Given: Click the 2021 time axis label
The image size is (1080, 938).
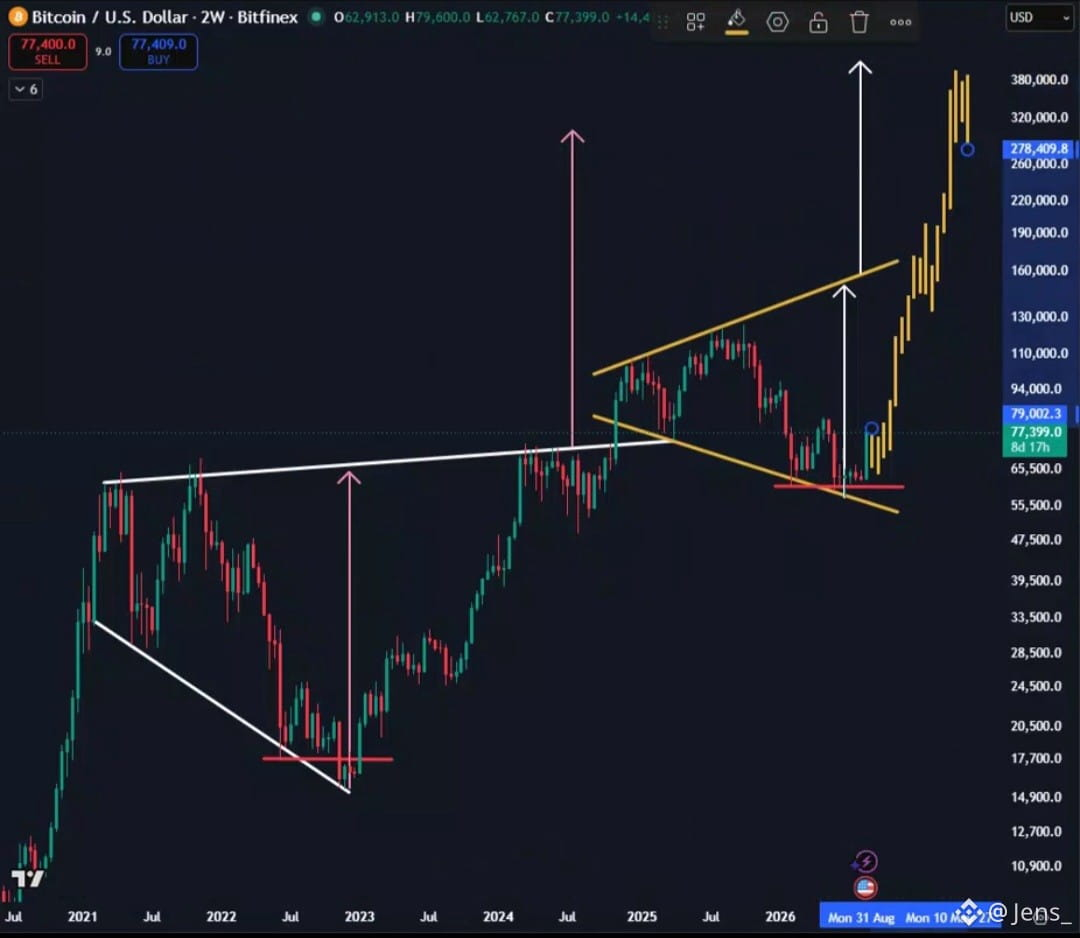Looking at the screenshot, I should (x=83, y=917).
